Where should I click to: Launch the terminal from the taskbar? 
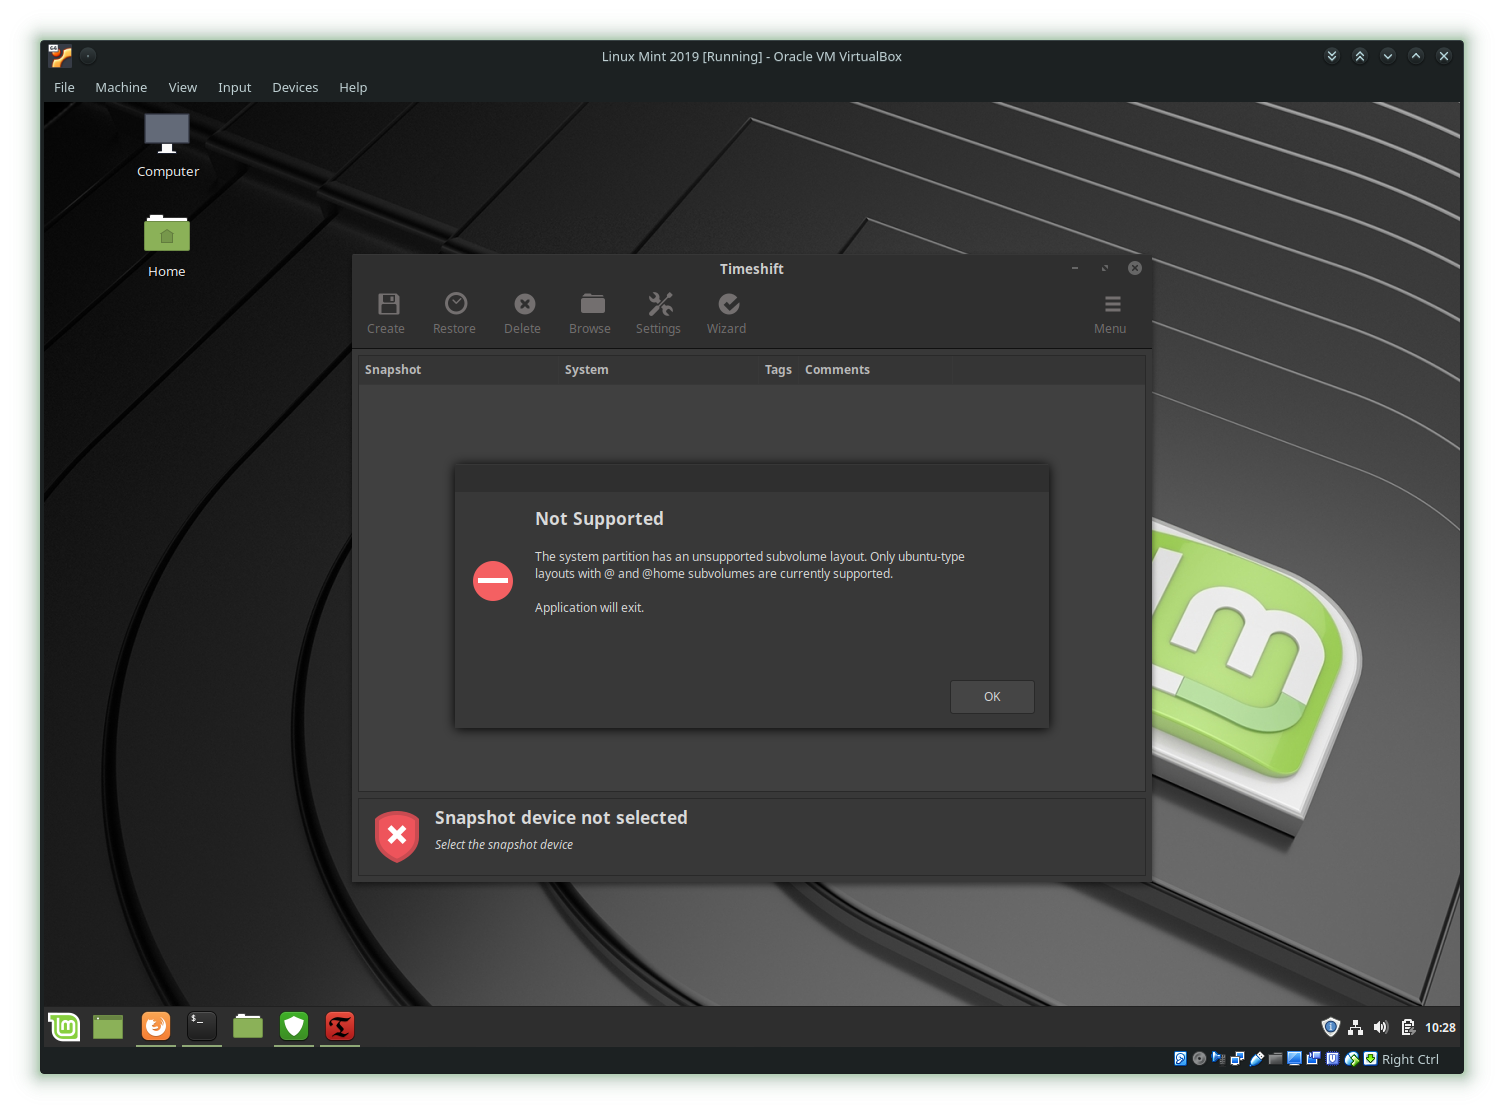201,1027
